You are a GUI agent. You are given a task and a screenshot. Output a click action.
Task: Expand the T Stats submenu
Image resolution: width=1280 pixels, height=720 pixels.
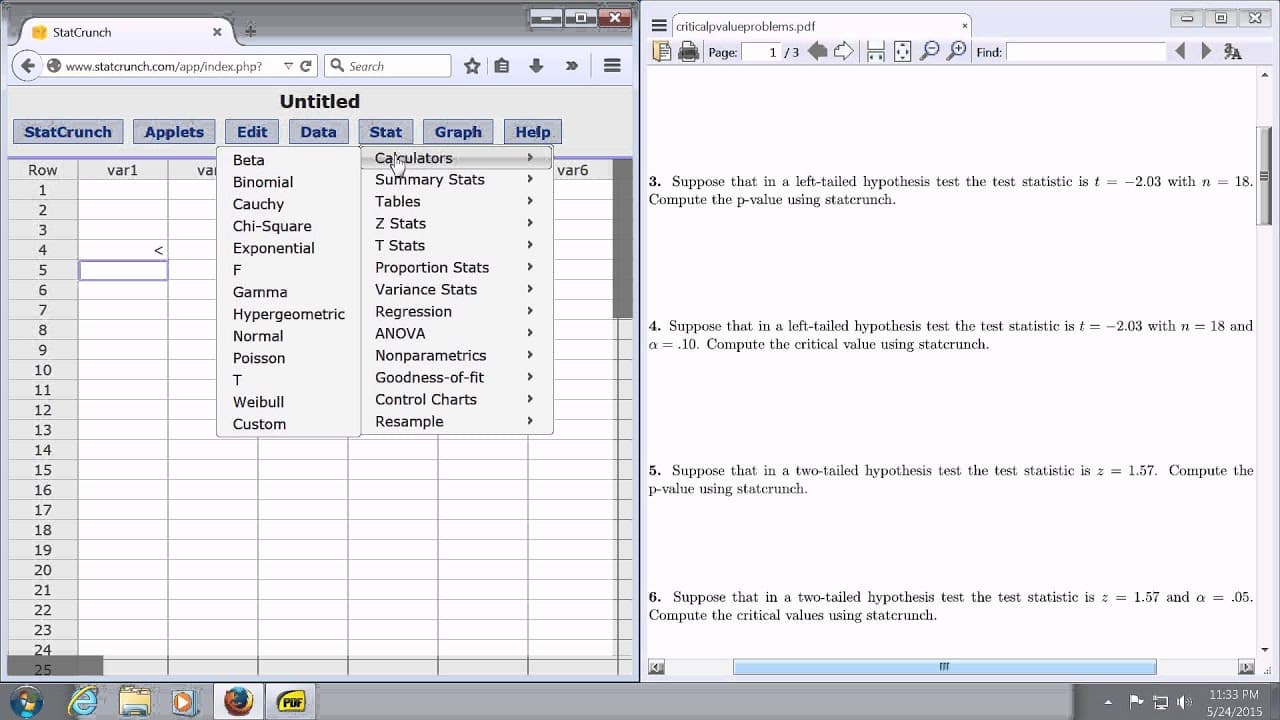455,246
